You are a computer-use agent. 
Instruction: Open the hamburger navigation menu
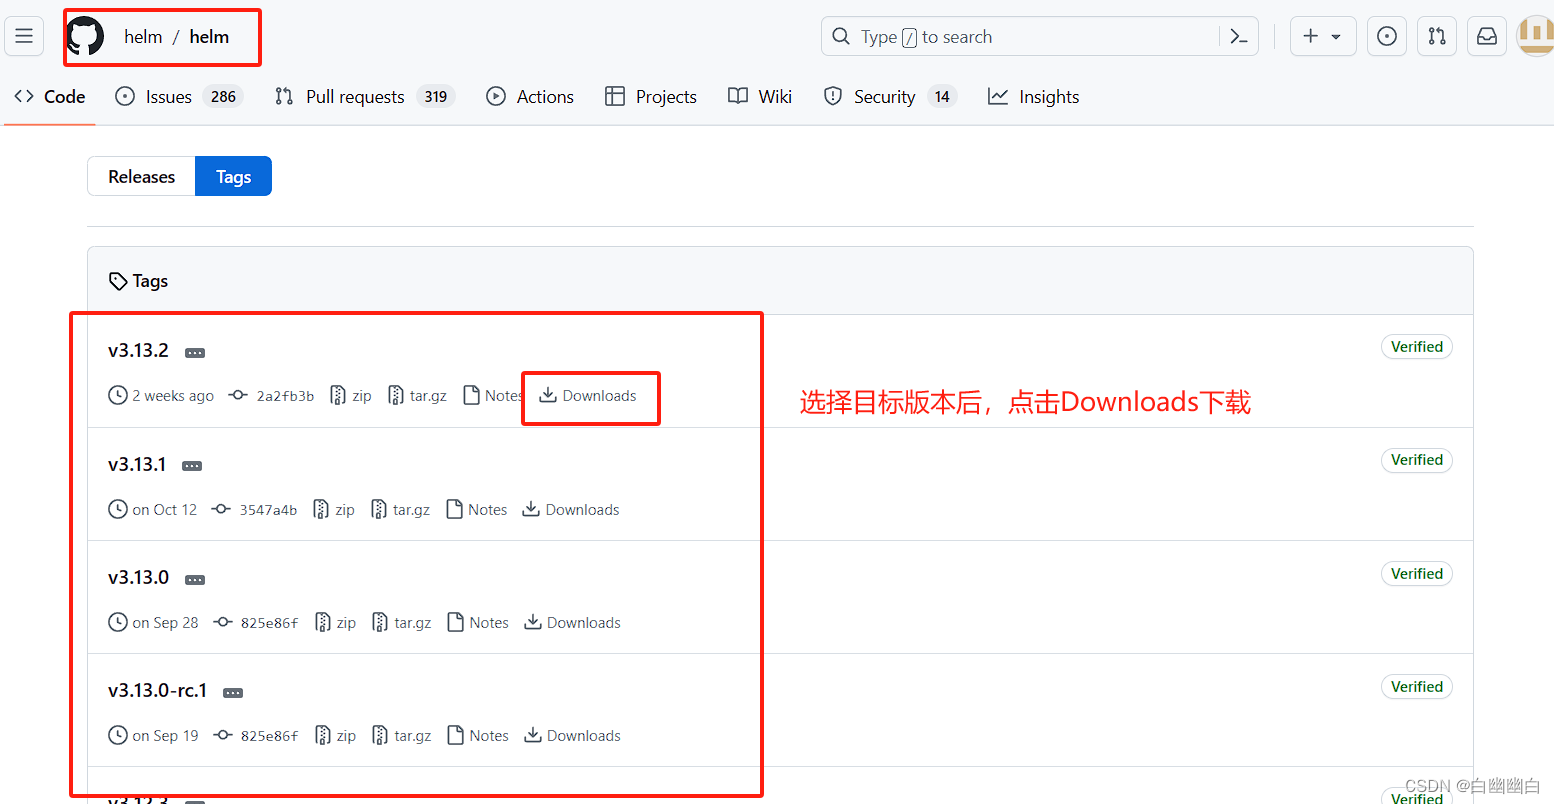tap(24, 36)
